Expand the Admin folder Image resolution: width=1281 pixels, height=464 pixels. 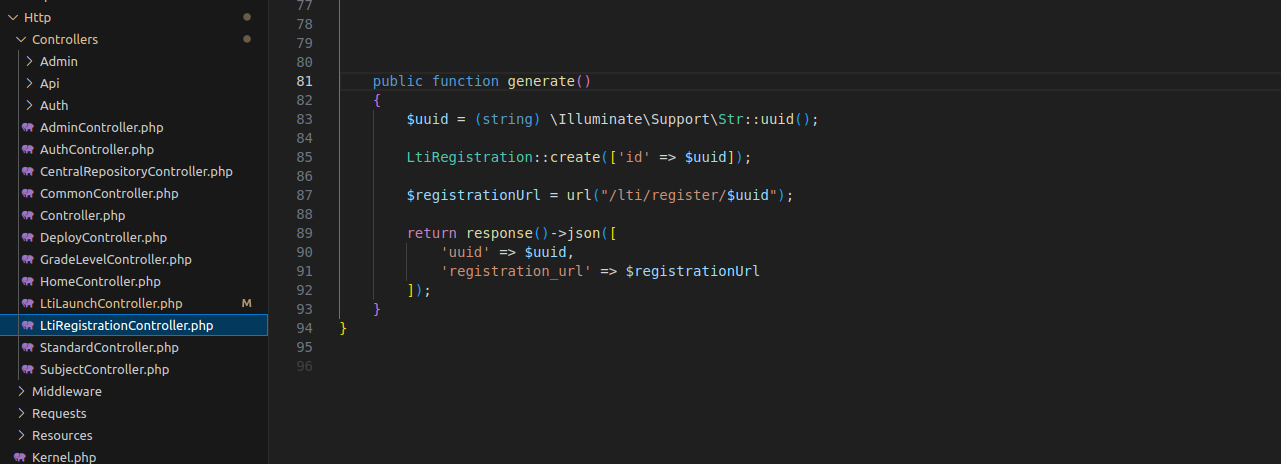pos(29,62)
